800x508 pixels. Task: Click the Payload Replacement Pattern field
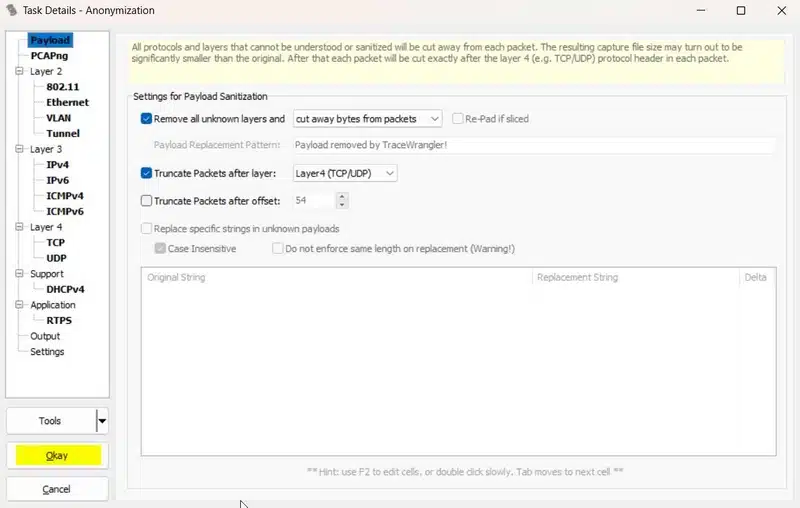point(534,145)
